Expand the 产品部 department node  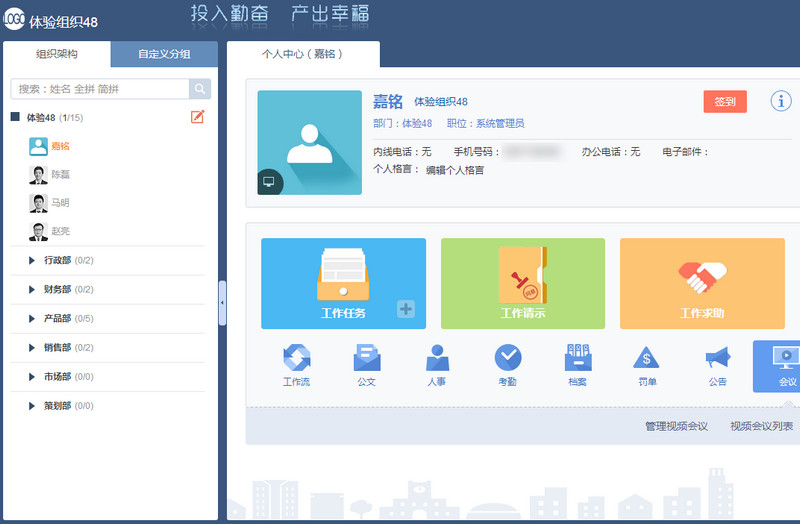pyautogui.click(x=32, y=319)
